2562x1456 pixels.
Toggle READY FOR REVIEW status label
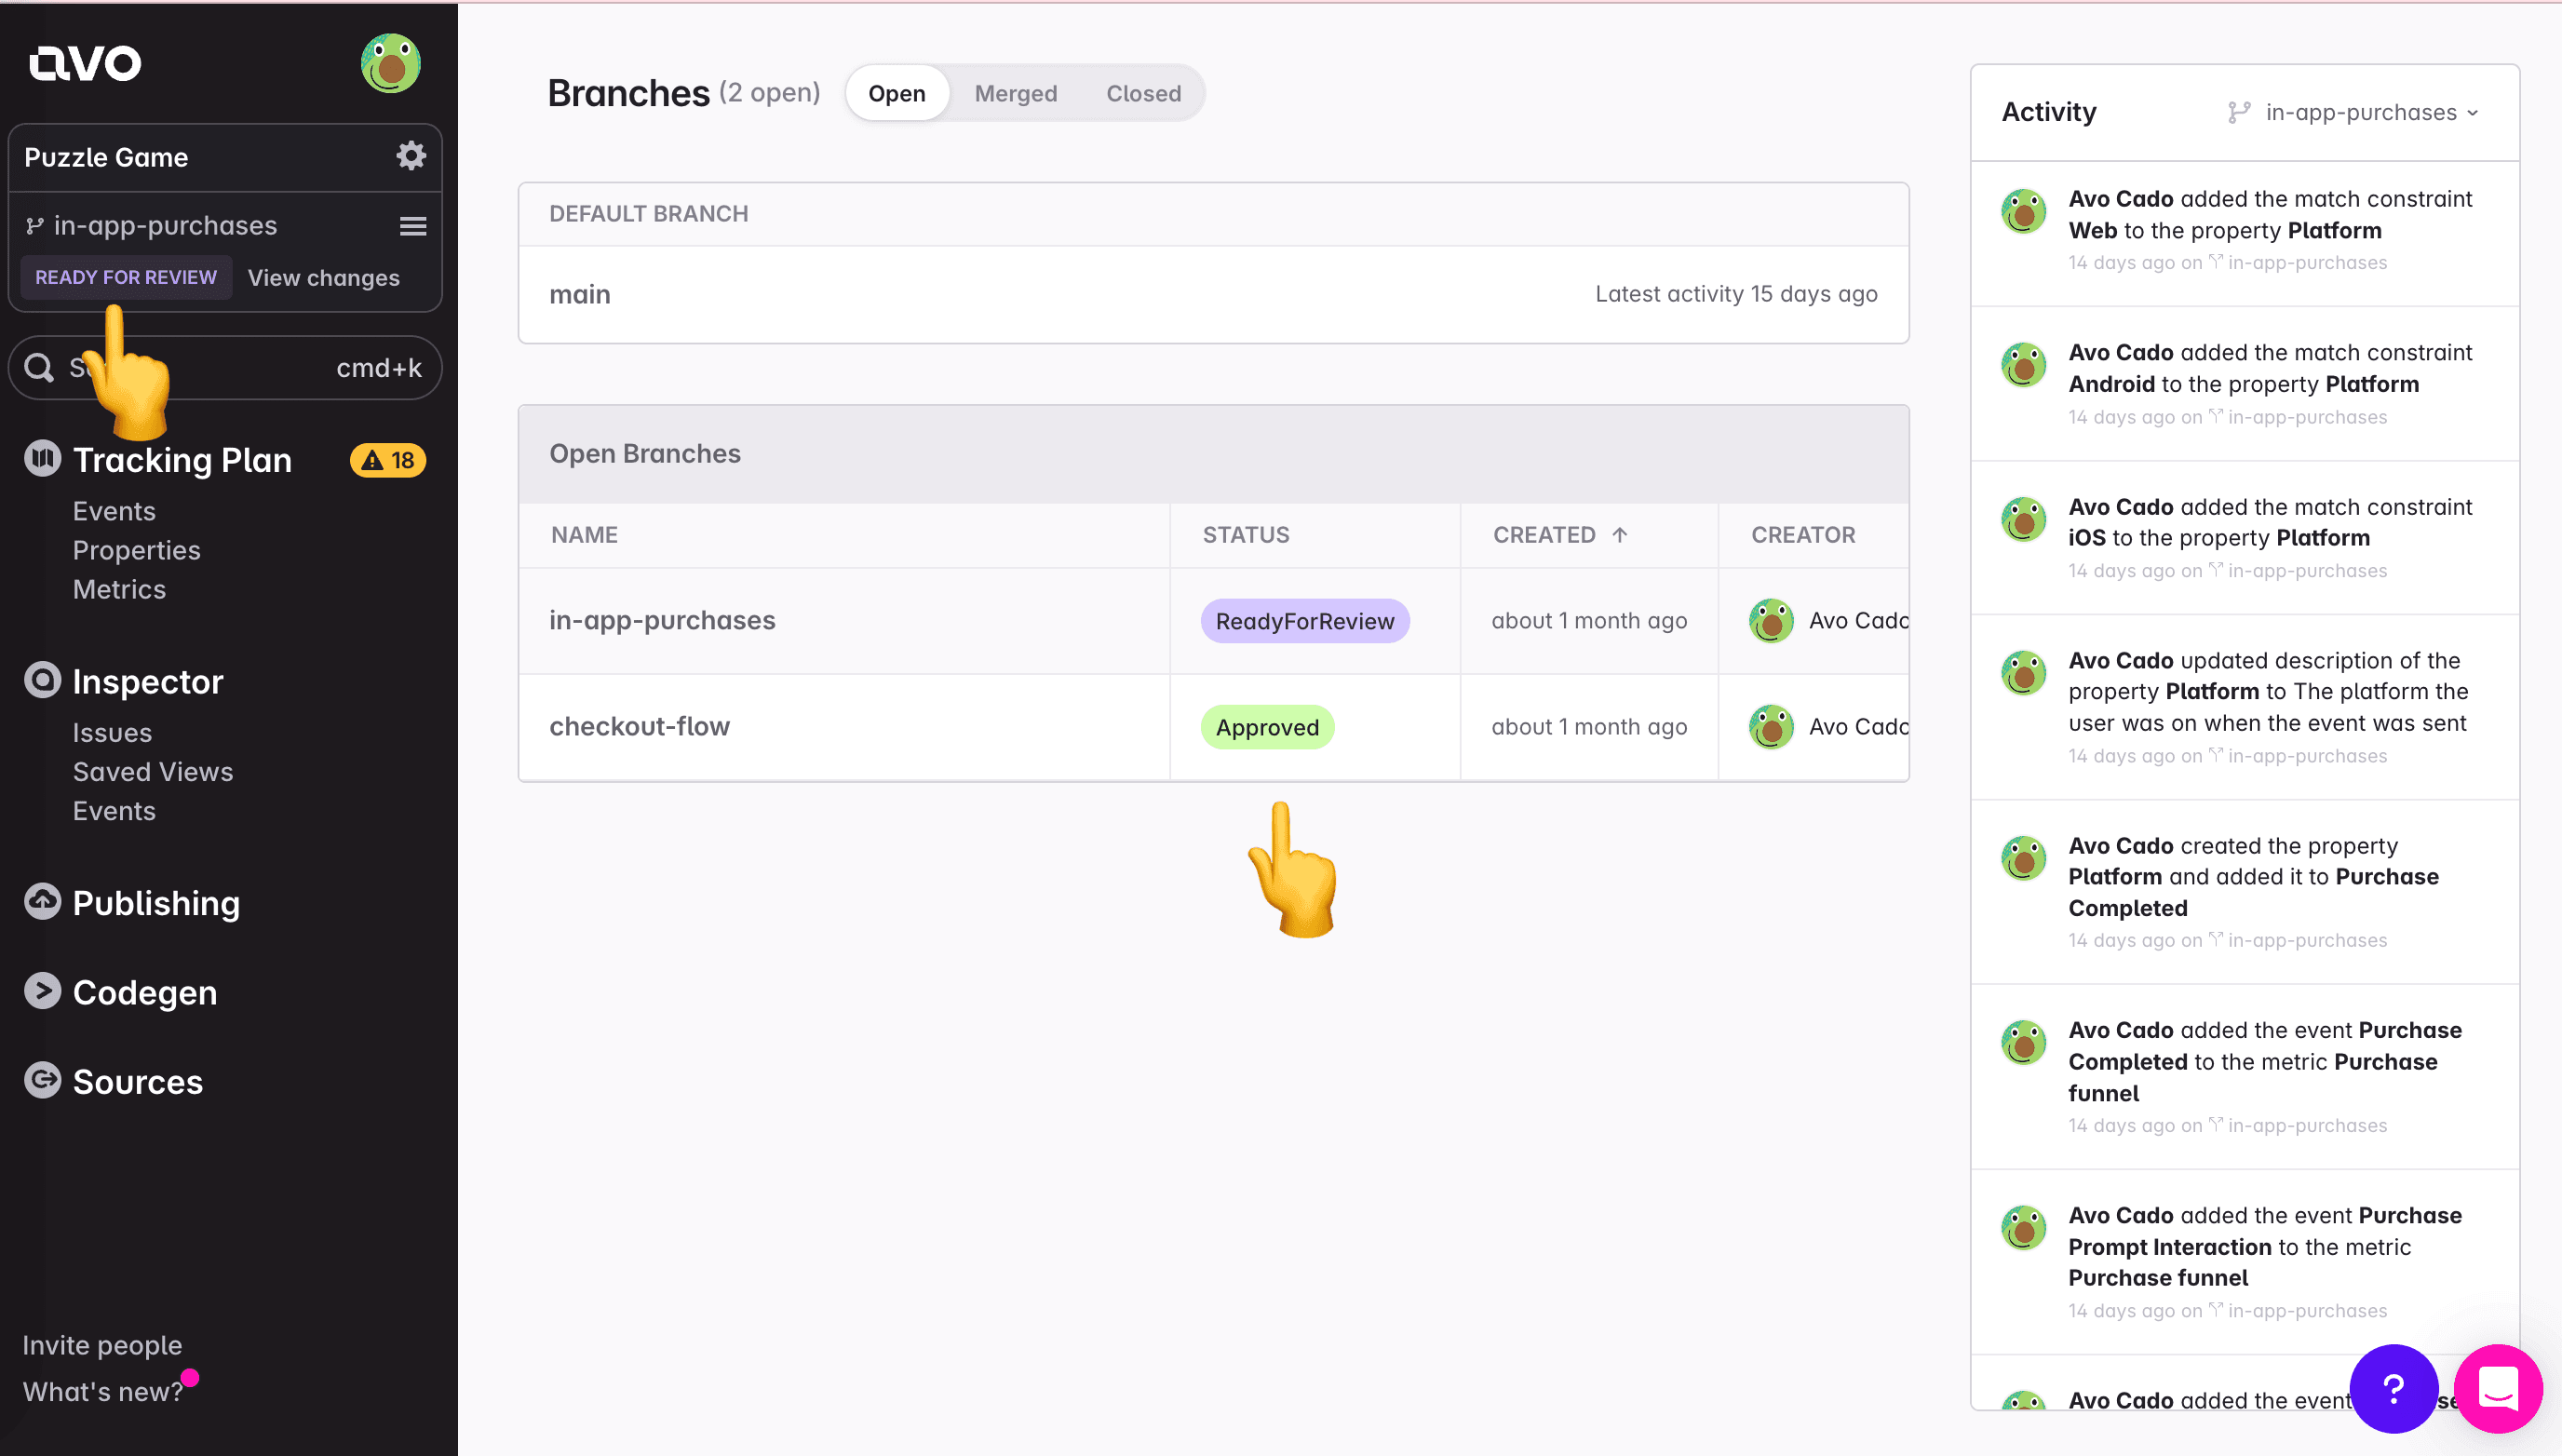tap(125, 276)
